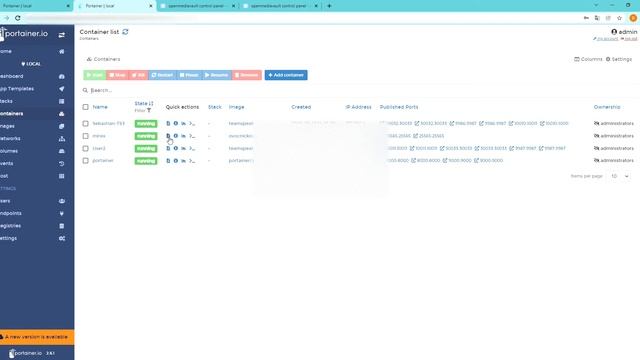This screenshot has width=640, height=360.
Task: Switch to first openmediavault control panel tab
Action: click(x=198, y=6)
